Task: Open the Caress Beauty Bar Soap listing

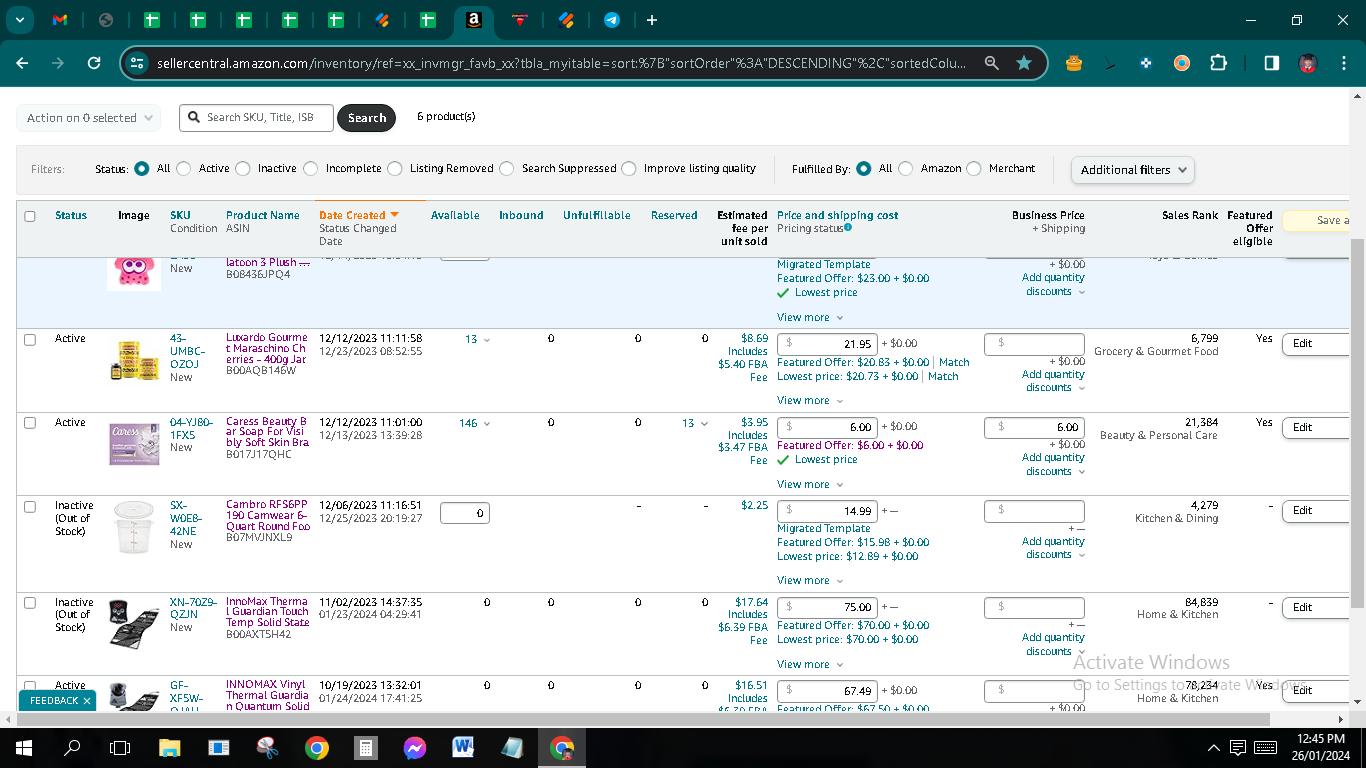Action: click(267, 432)
